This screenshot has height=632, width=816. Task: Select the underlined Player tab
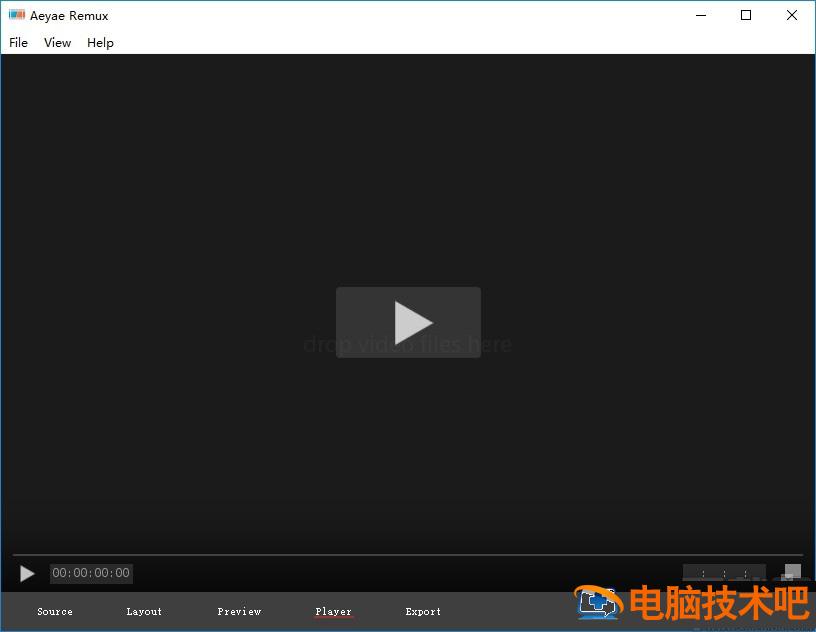(x=333, y=611)
